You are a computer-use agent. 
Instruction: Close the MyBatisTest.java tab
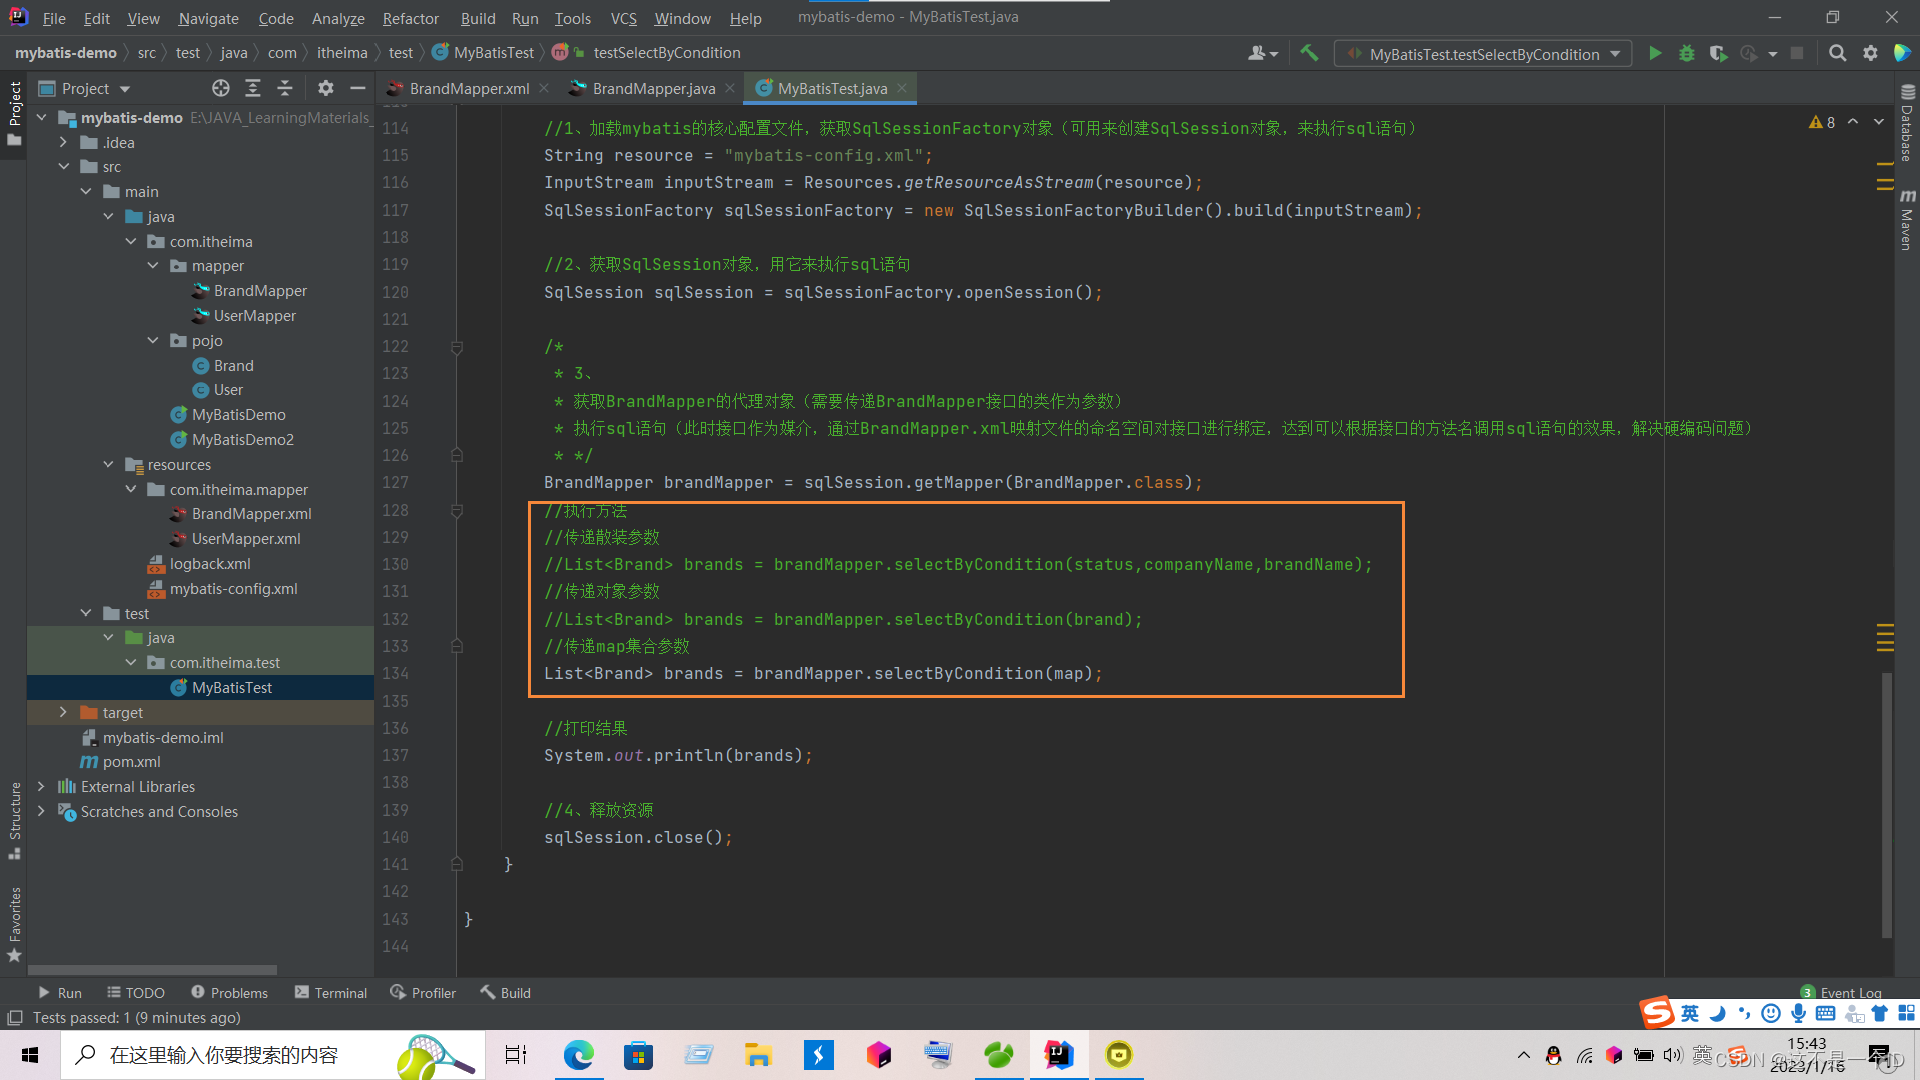902,89
